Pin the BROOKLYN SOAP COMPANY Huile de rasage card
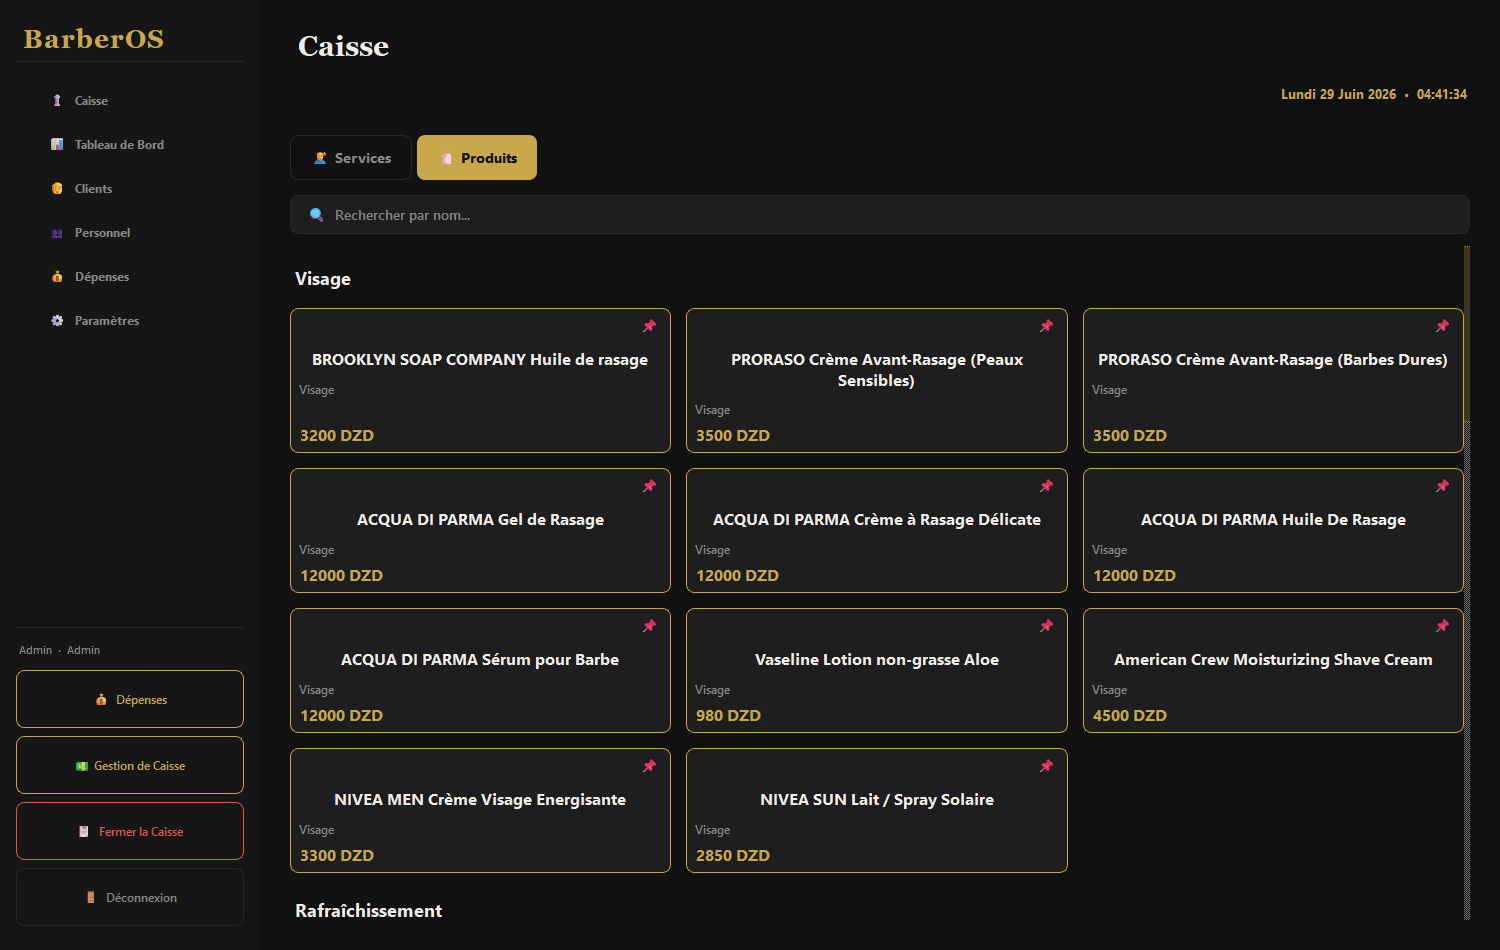1500x950 pixels. pos(650,326)
